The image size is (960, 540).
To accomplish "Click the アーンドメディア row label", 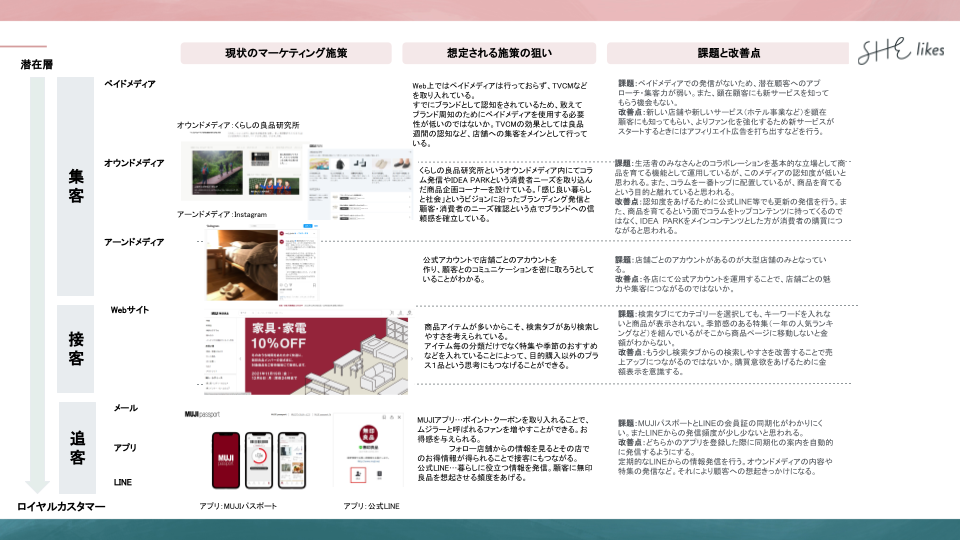I will pos(134,242).
